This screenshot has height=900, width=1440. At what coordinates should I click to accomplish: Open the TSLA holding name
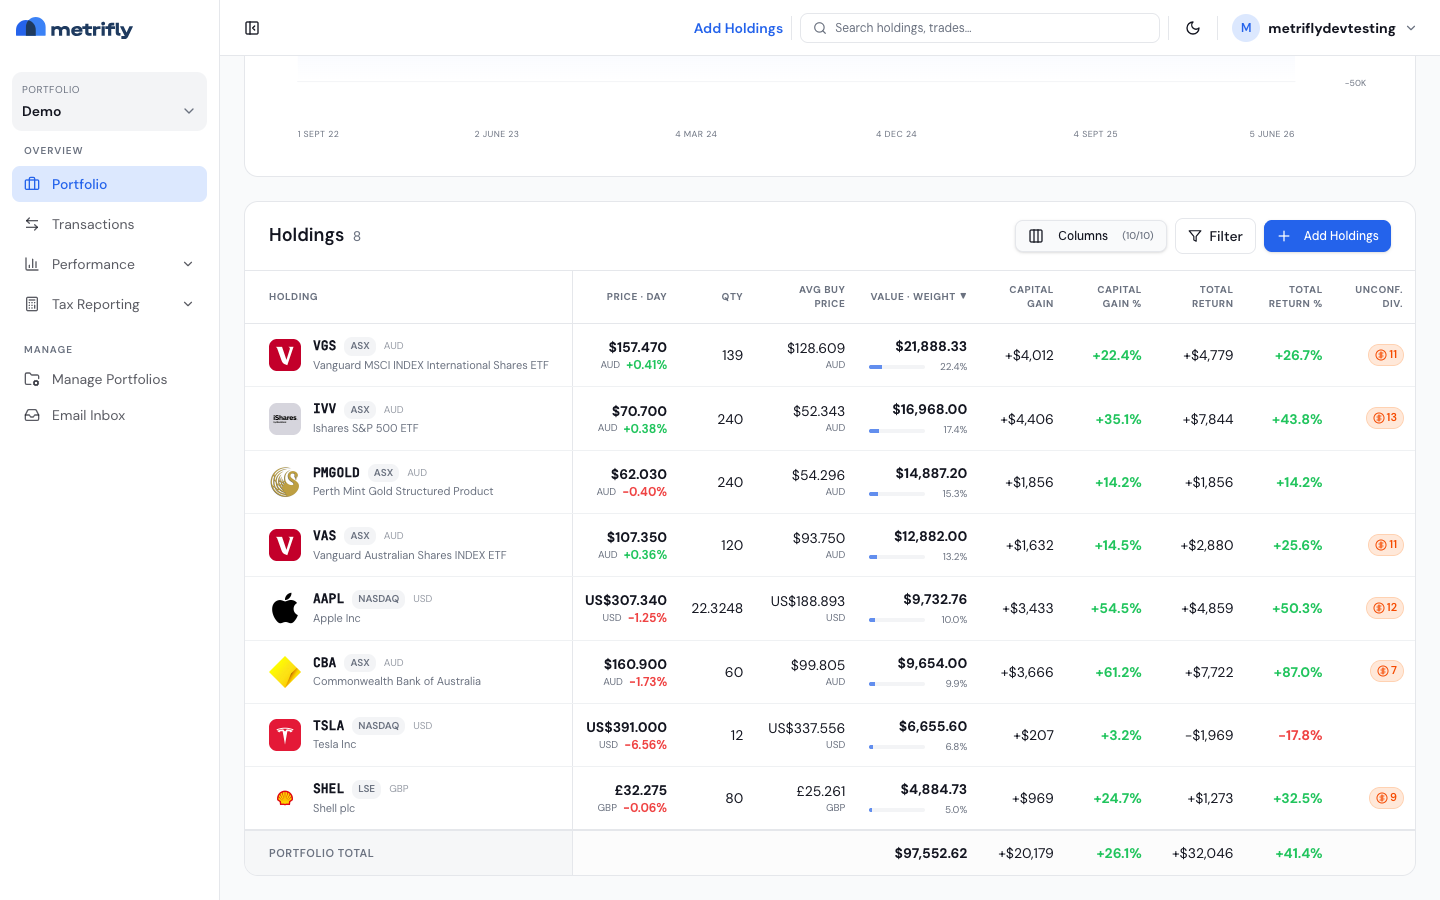tap(334, 744)
